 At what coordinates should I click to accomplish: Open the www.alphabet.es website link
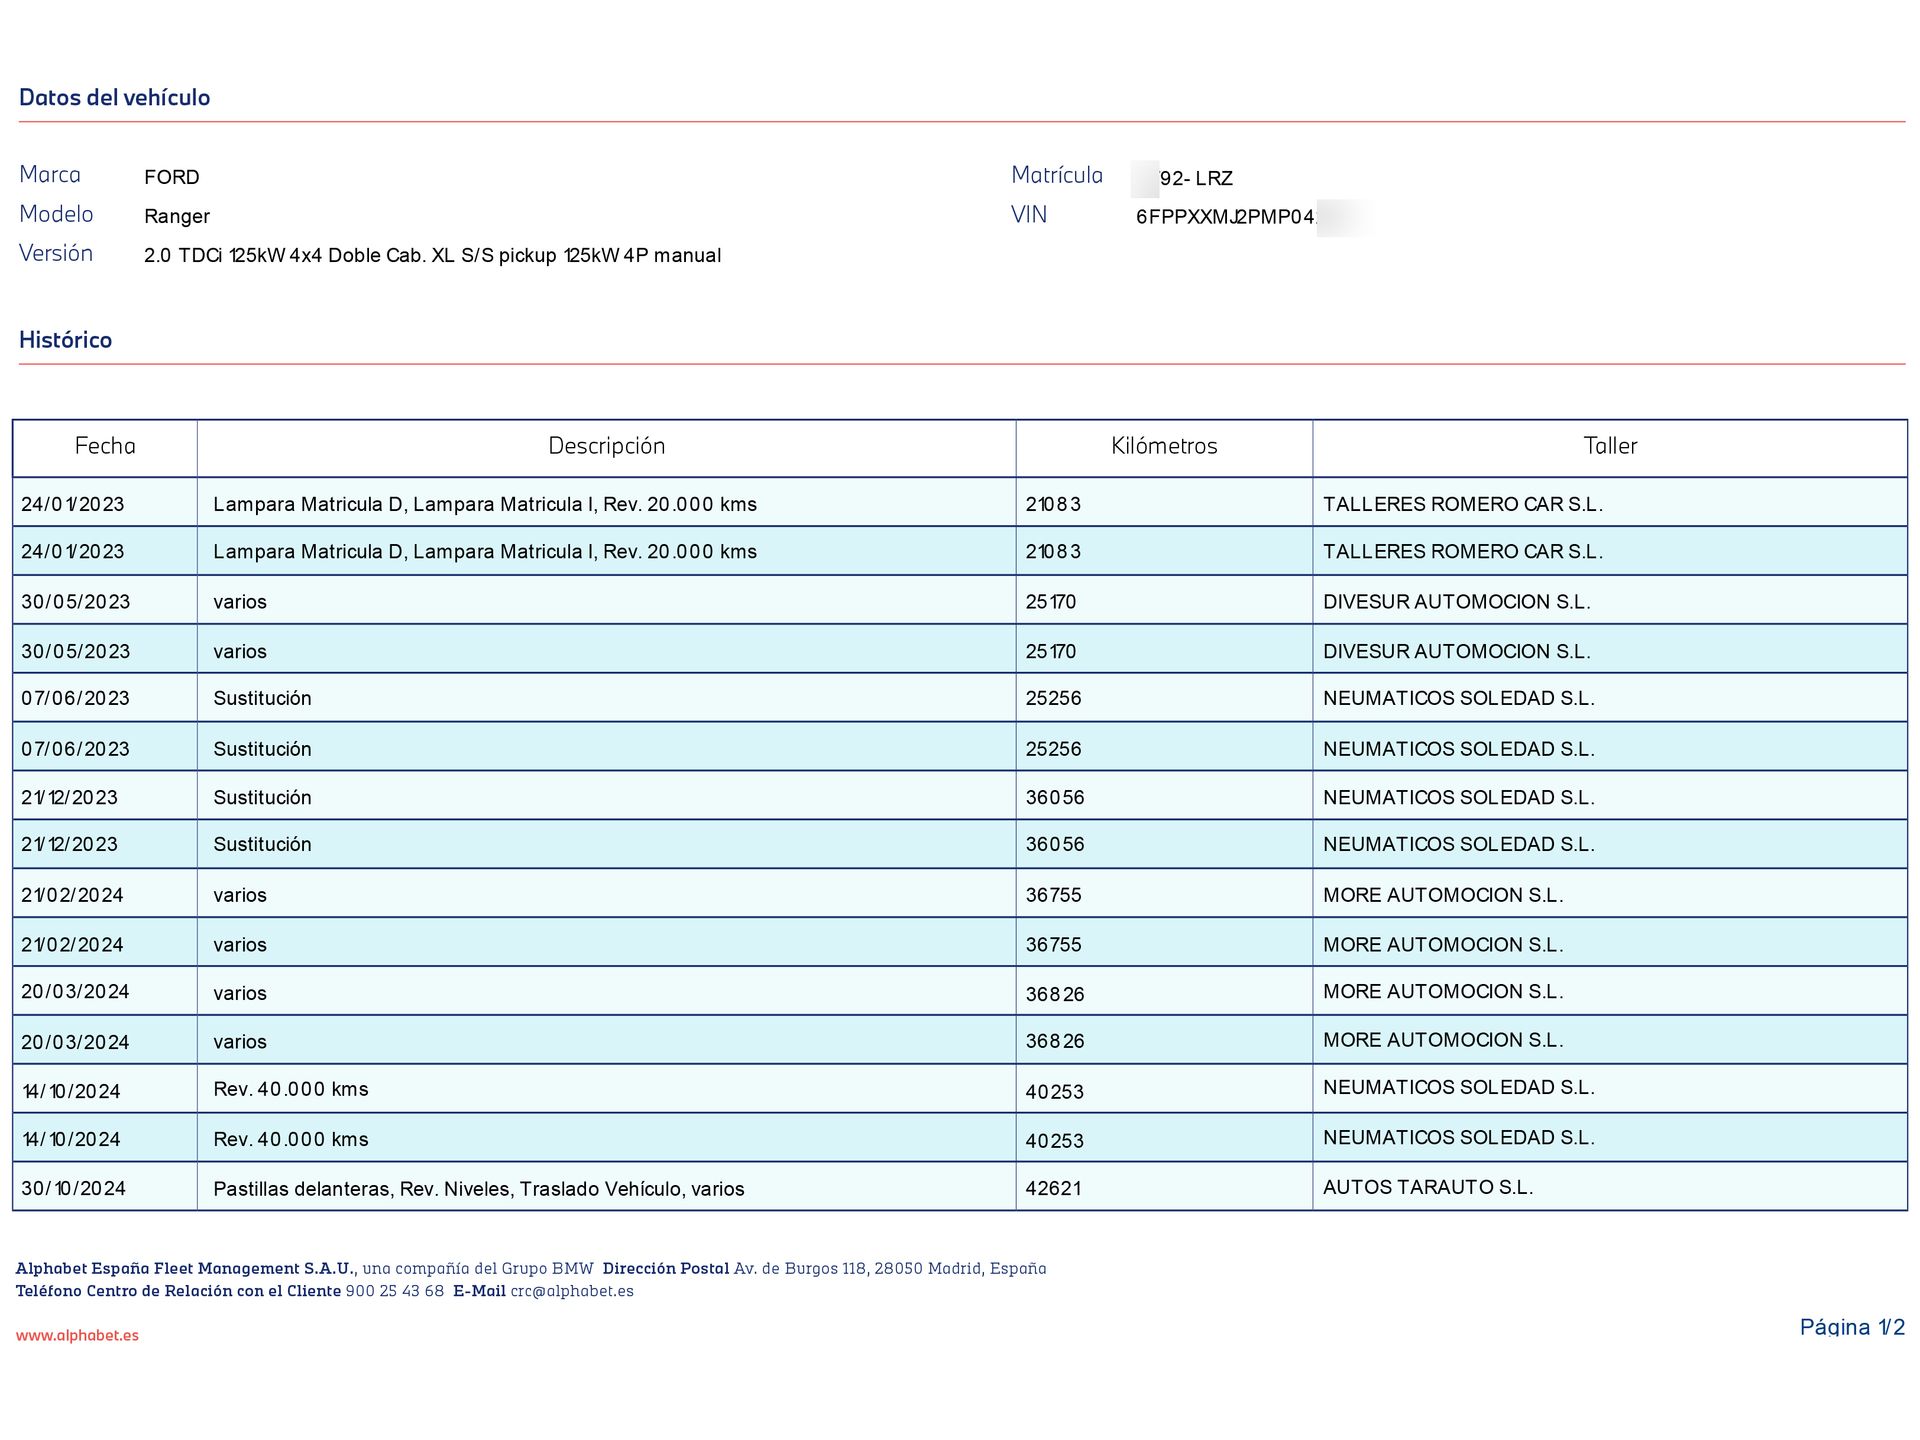[77, 1335]
